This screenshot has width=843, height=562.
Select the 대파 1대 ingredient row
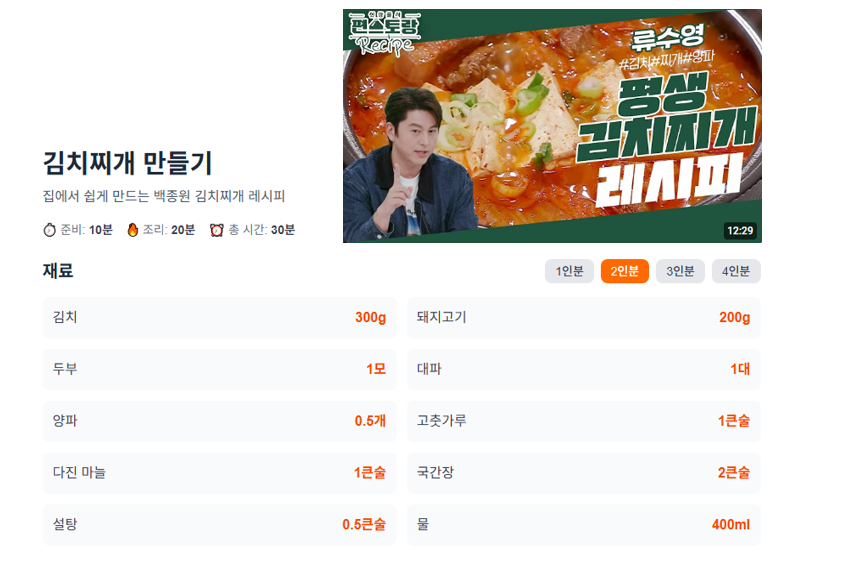click(x=584, y=369)
